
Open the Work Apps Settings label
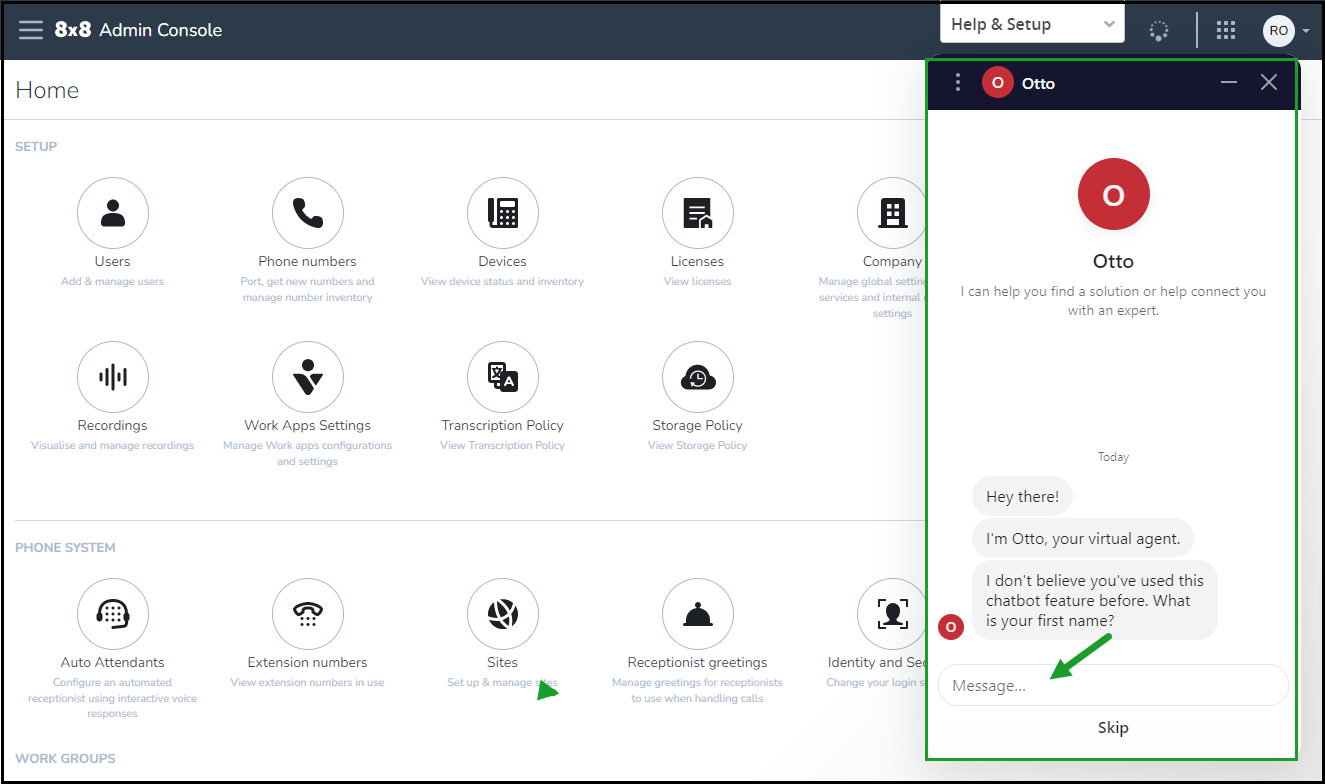tap(308, 425)
